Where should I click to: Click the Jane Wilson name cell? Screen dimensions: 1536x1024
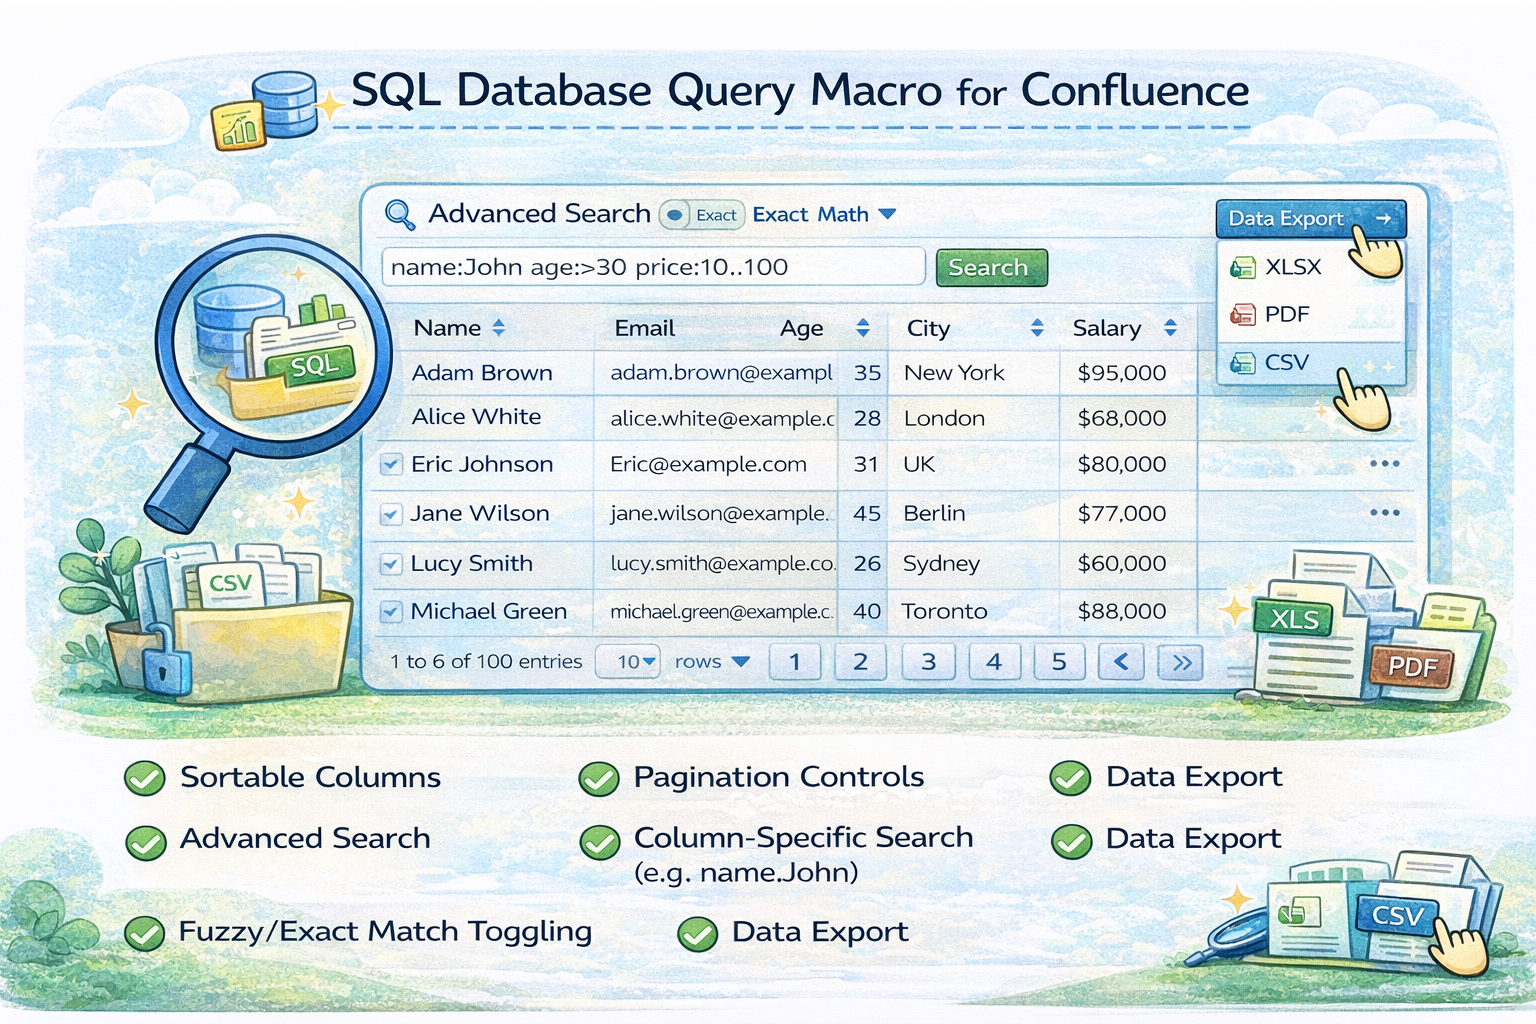click(x=480, y=513)
